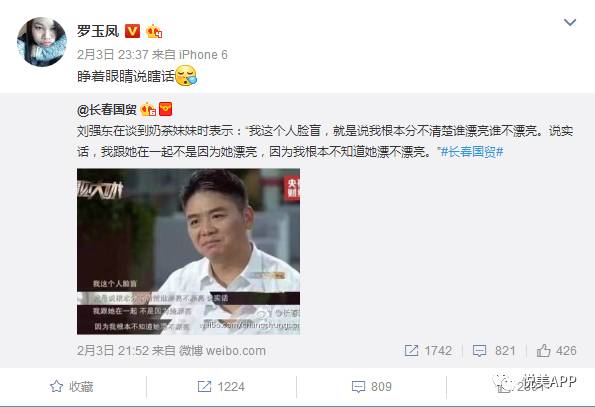Click the crown member icon beside 罗玉凤
Viewport: 595px width, 407px height.
[154, 31]
